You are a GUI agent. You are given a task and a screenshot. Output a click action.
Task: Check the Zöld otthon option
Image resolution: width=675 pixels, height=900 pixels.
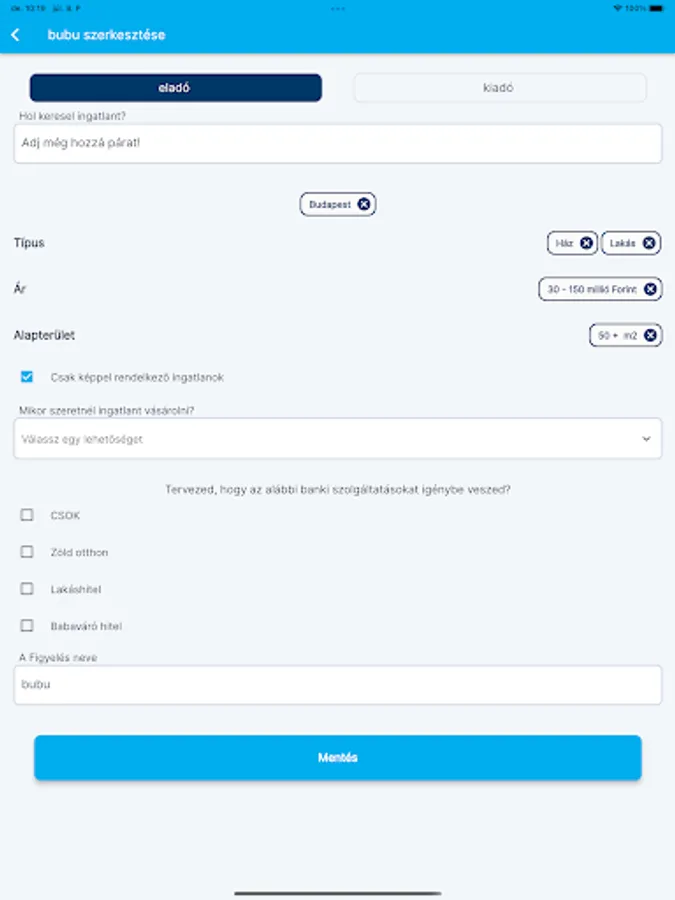27,552
